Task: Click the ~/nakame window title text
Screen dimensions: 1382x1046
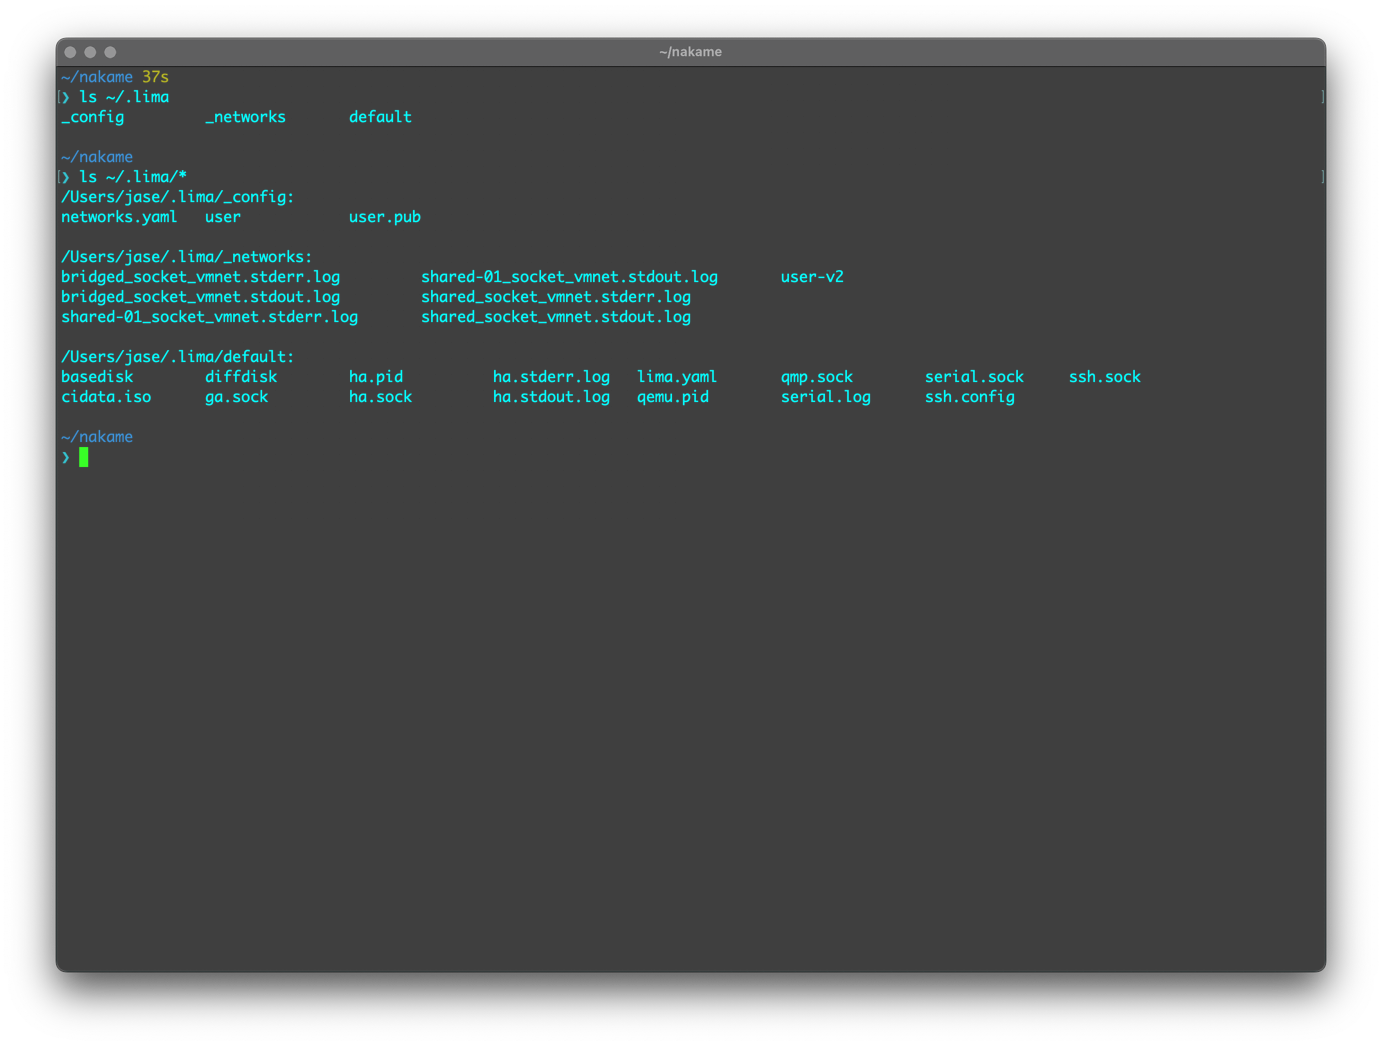Action: click(690, 52)
